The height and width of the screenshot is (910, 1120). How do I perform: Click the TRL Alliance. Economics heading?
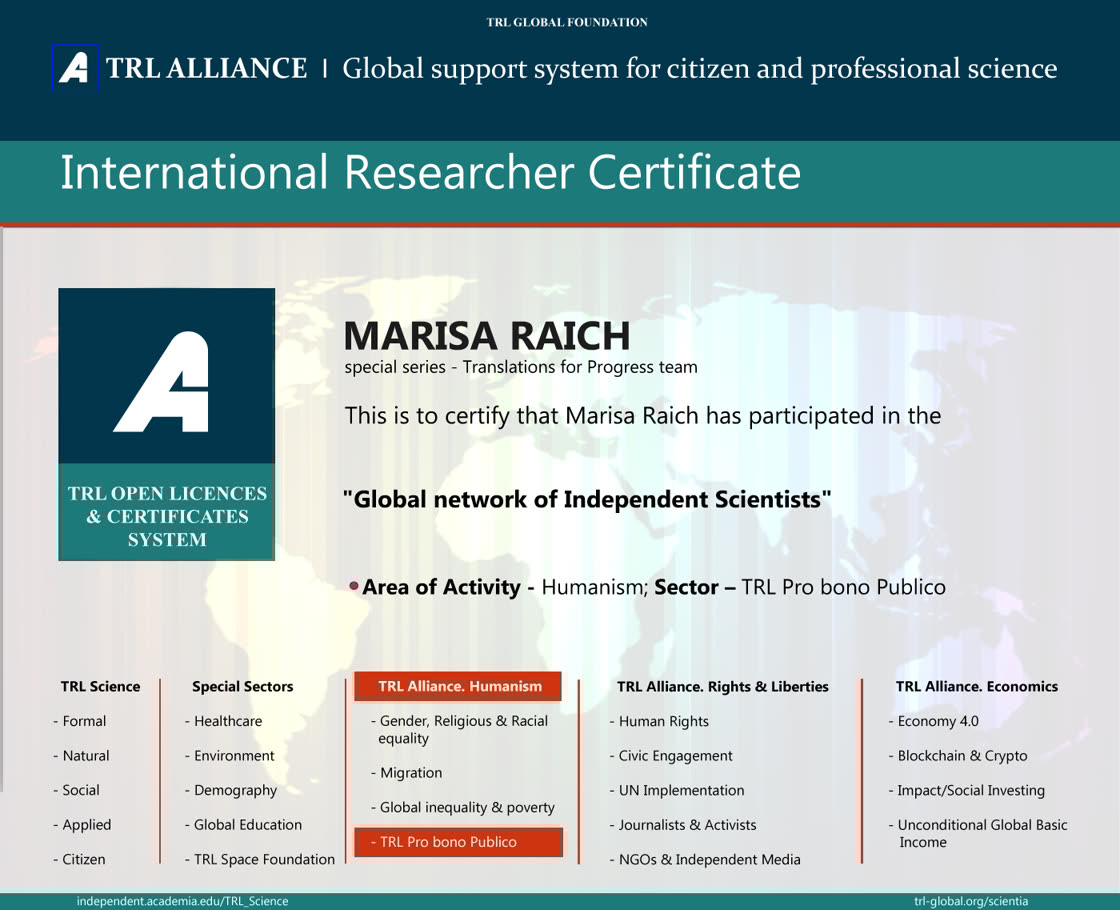coord(976,687)
